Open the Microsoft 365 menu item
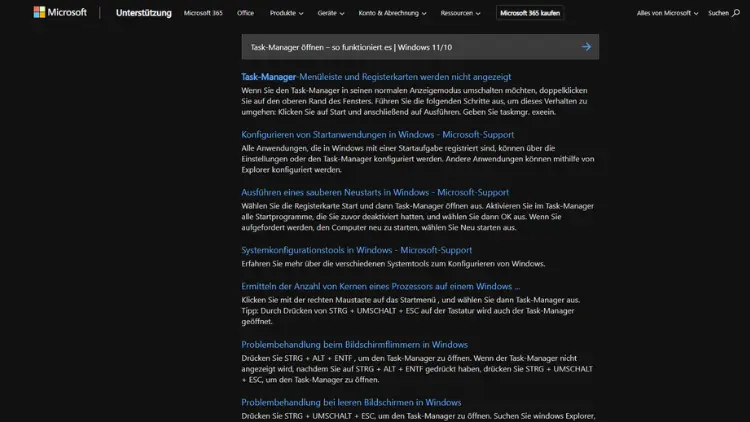This screenshot has width=750, height=422. tap(203, 13)
